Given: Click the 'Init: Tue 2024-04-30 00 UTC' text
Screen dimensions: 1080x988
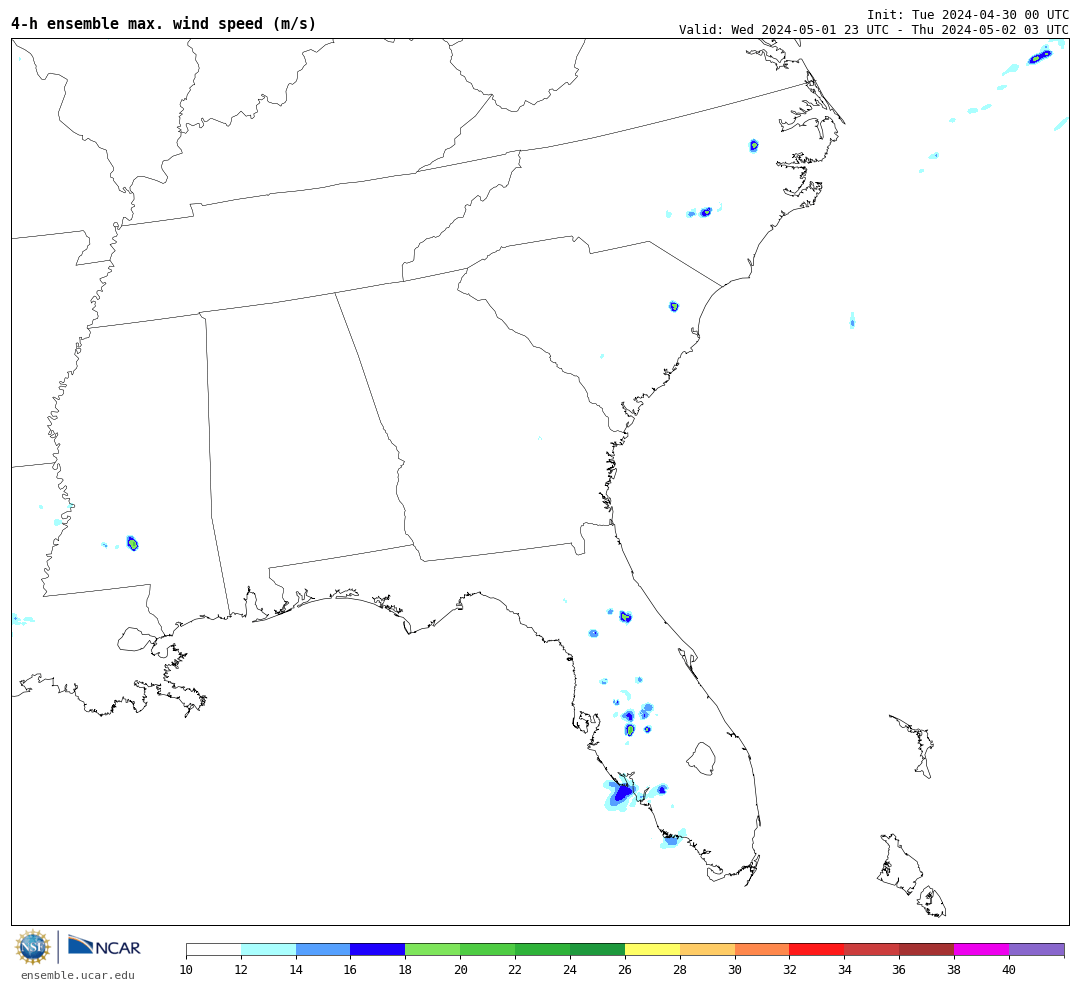Looking at the screenshot, I should pyautogui.click(x=968, y=14).
